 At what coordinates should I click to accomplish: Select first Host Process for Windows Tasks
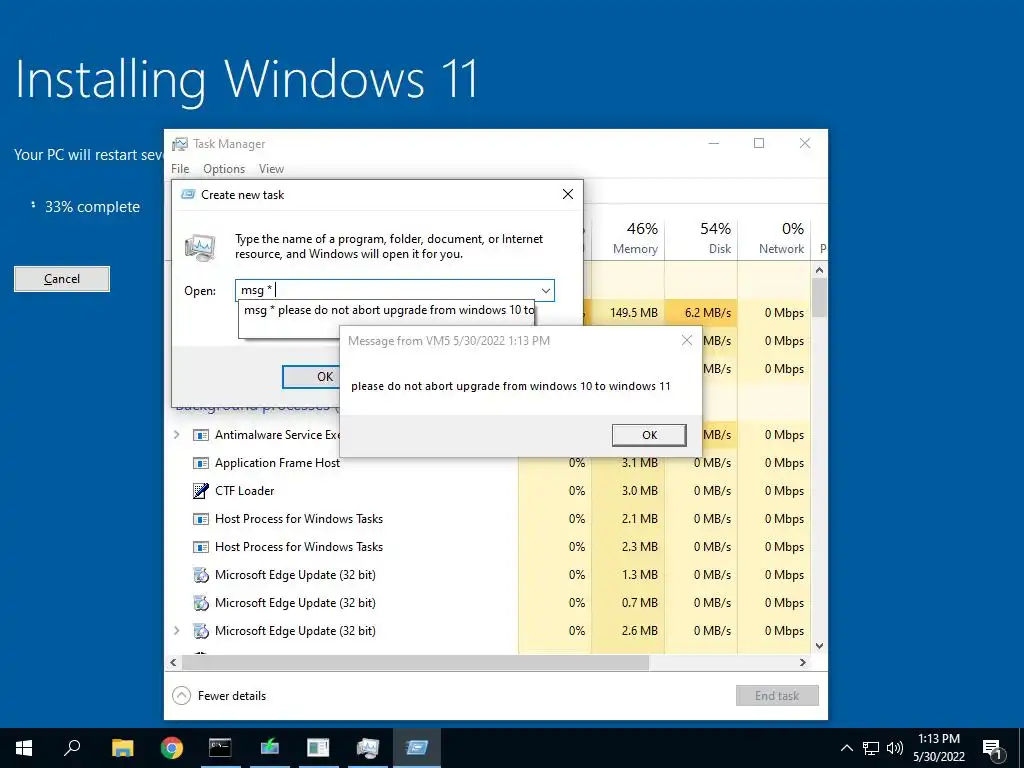pyautogui.click(x=298, y=519)
